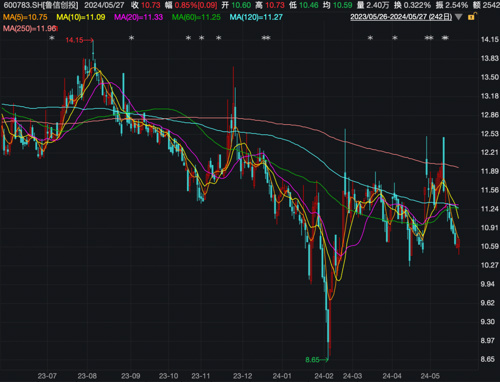
Task: Click the 10.27 price axis label
Action: [490, 265]
